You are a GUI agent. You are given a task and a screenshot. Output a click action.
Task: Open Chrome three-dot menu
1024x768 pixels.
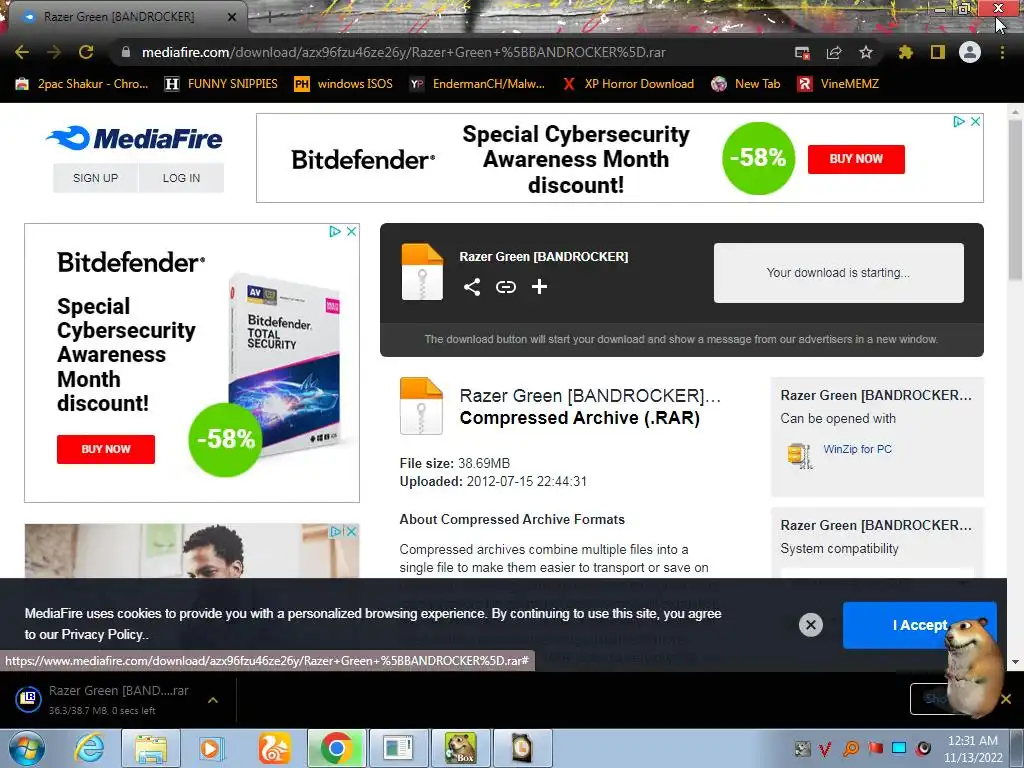1002,52
